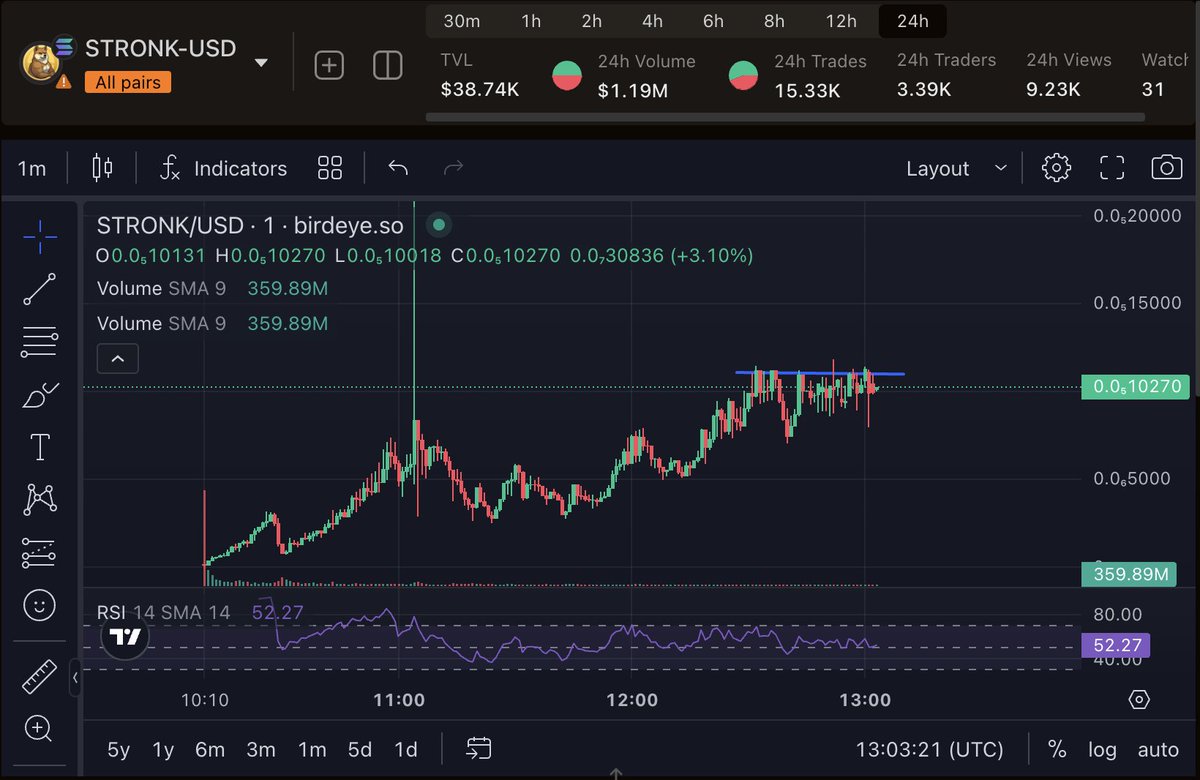Viewport: 1200px width, 780px height.
Task: Click the RSI value label 52.27 on scale
Action: pyautogui.click(x=1116, y=646)
